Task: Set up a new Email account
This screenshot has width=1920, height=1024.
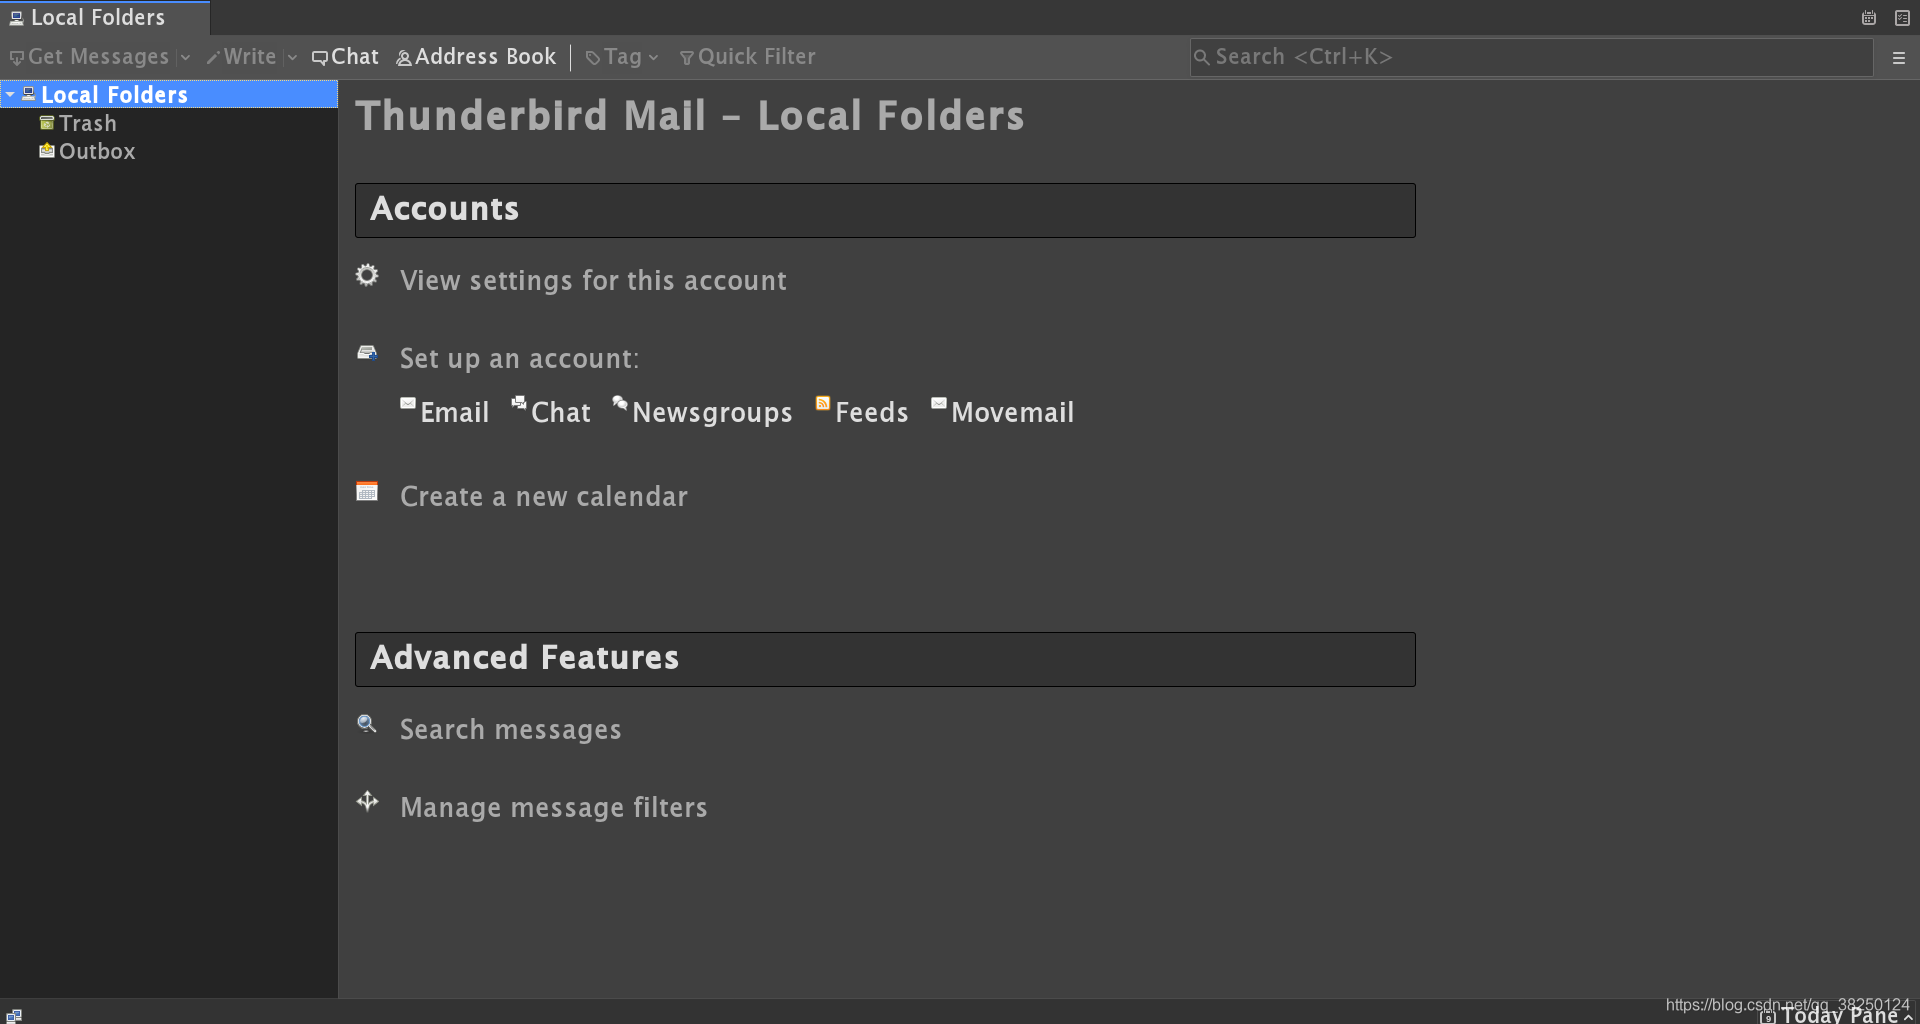Action: [x=444, y=411]
